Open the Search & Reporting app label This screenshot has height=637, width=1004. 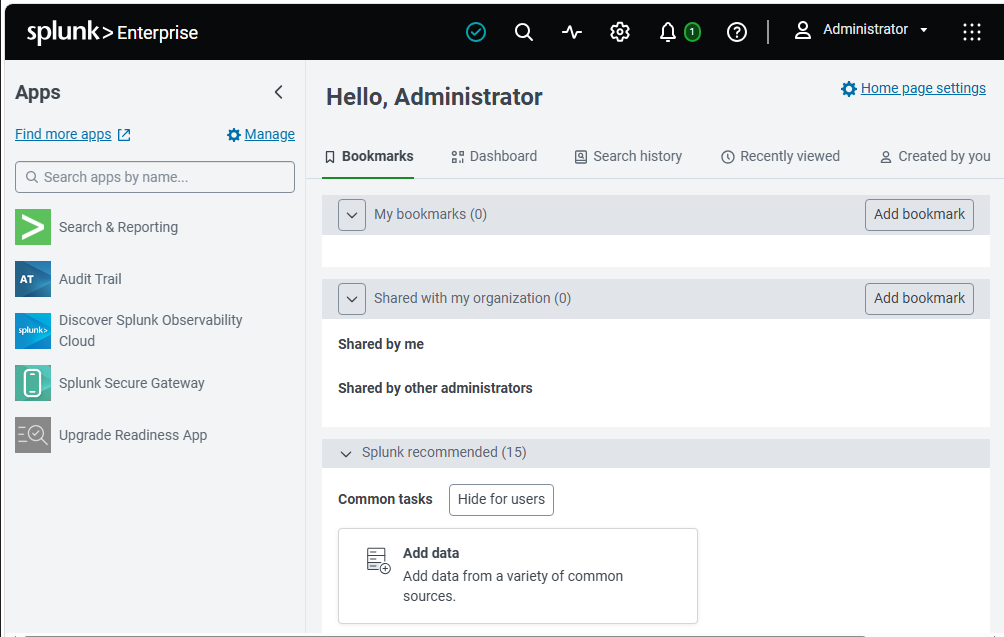pos(118,227)
